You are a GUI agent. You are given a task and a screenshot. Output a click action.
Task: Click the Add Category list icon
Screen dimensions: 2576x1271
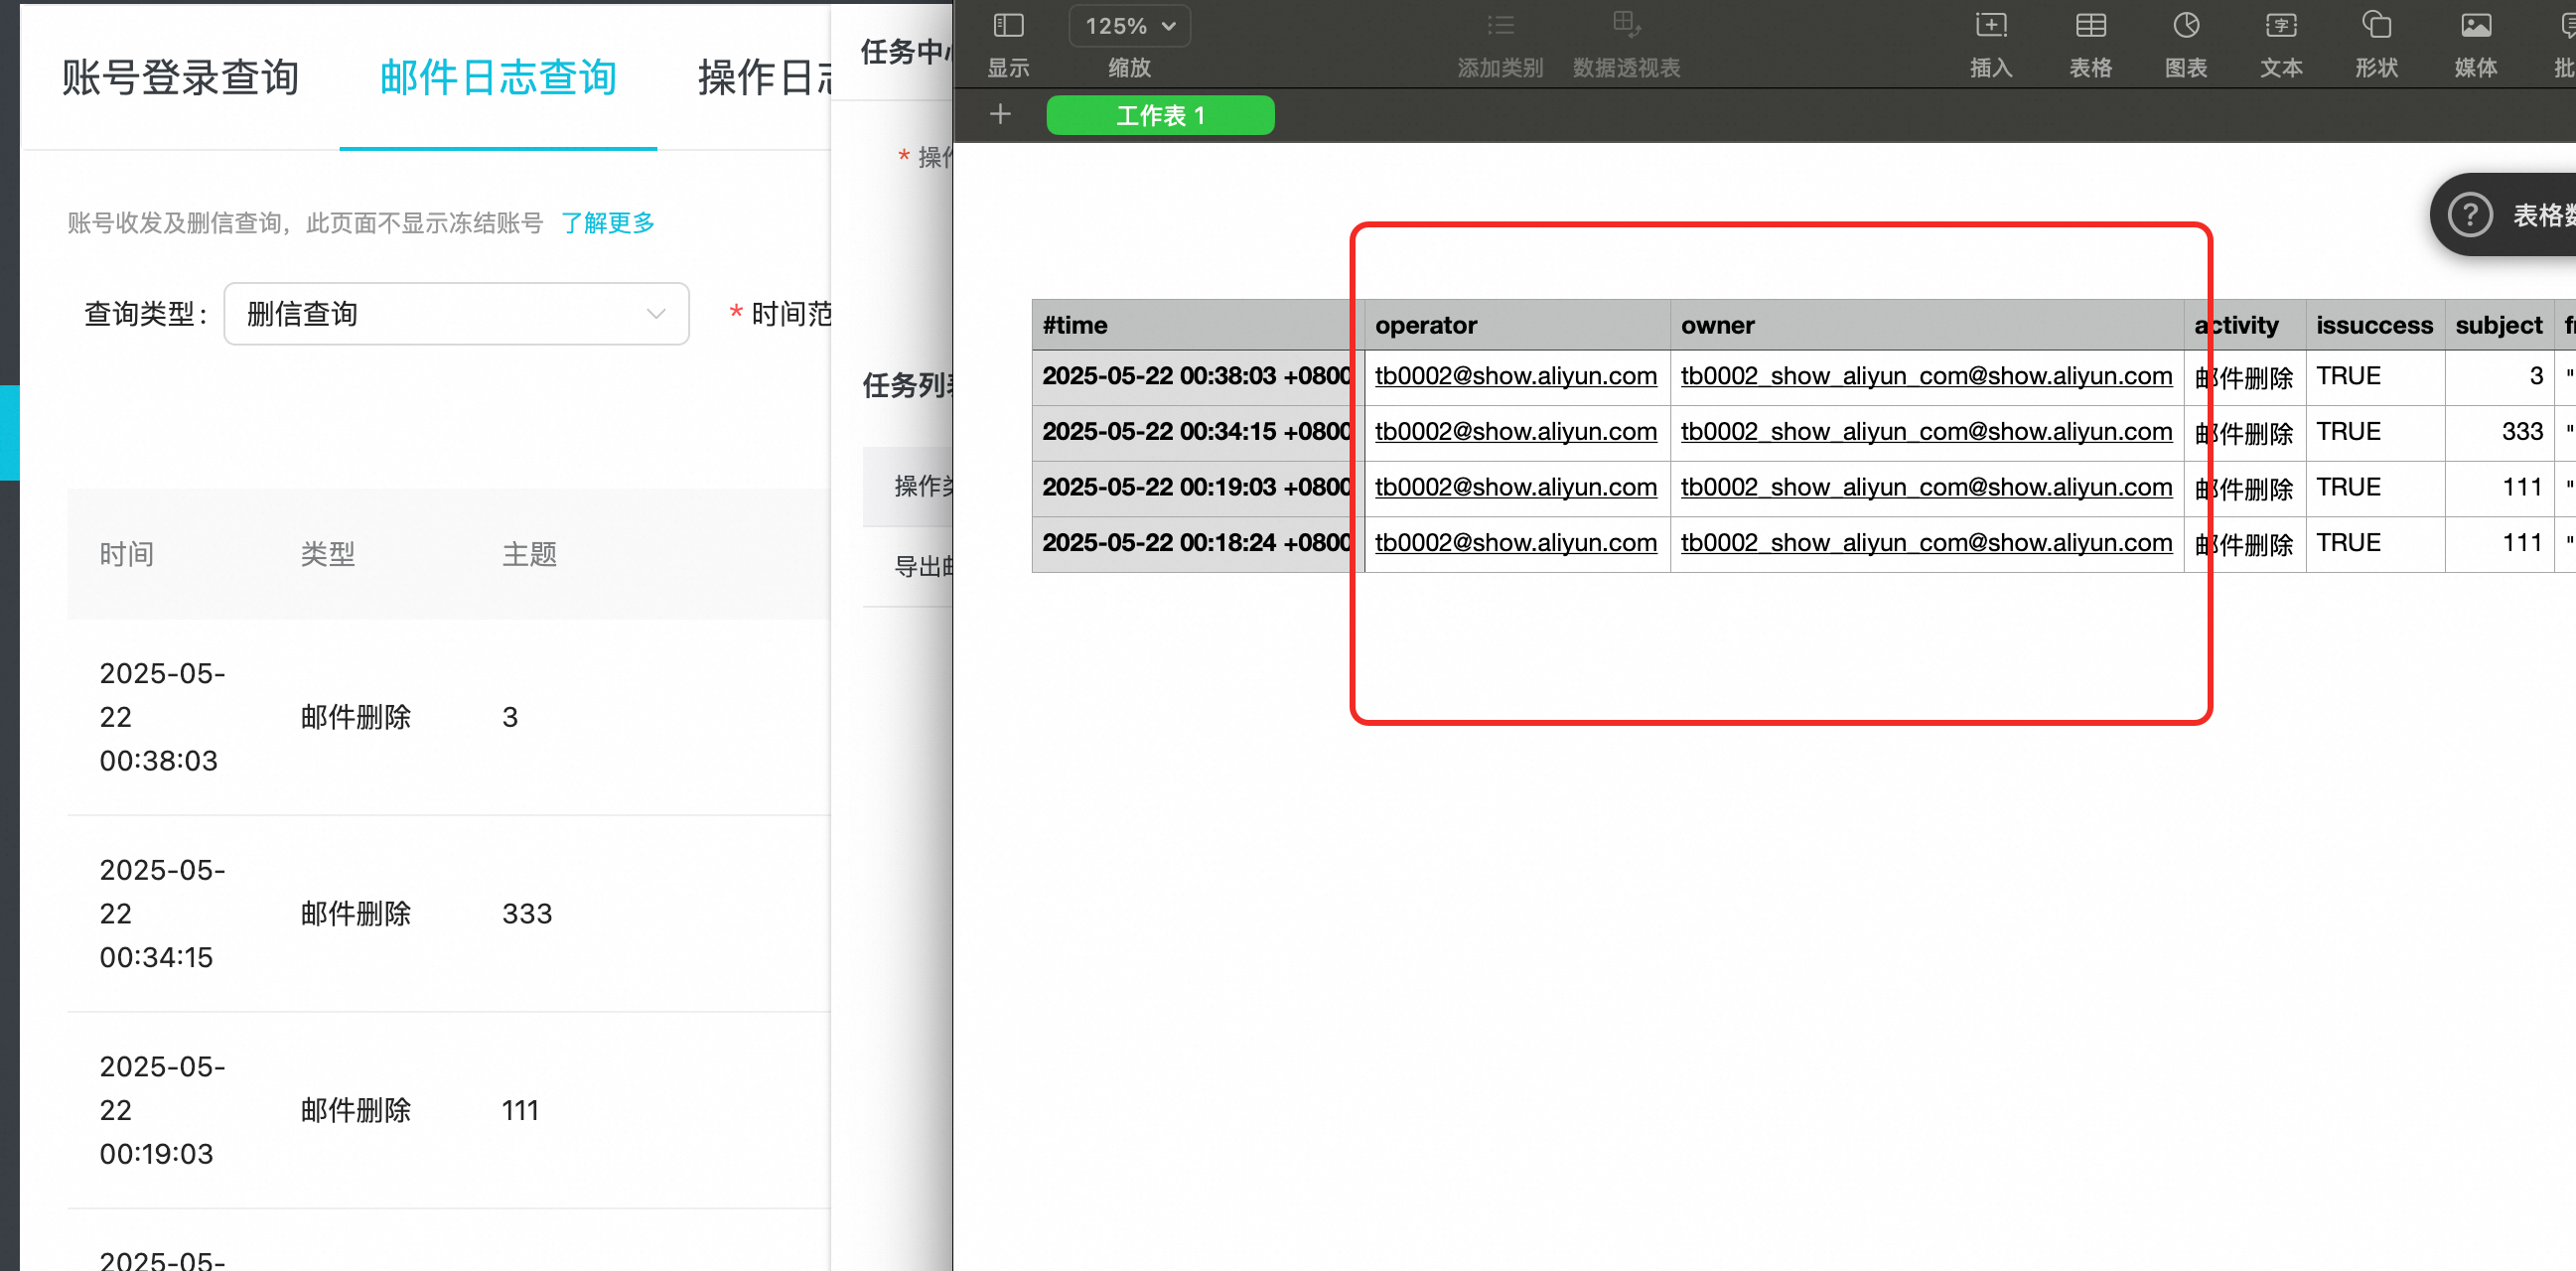(x=1500, y=26)
